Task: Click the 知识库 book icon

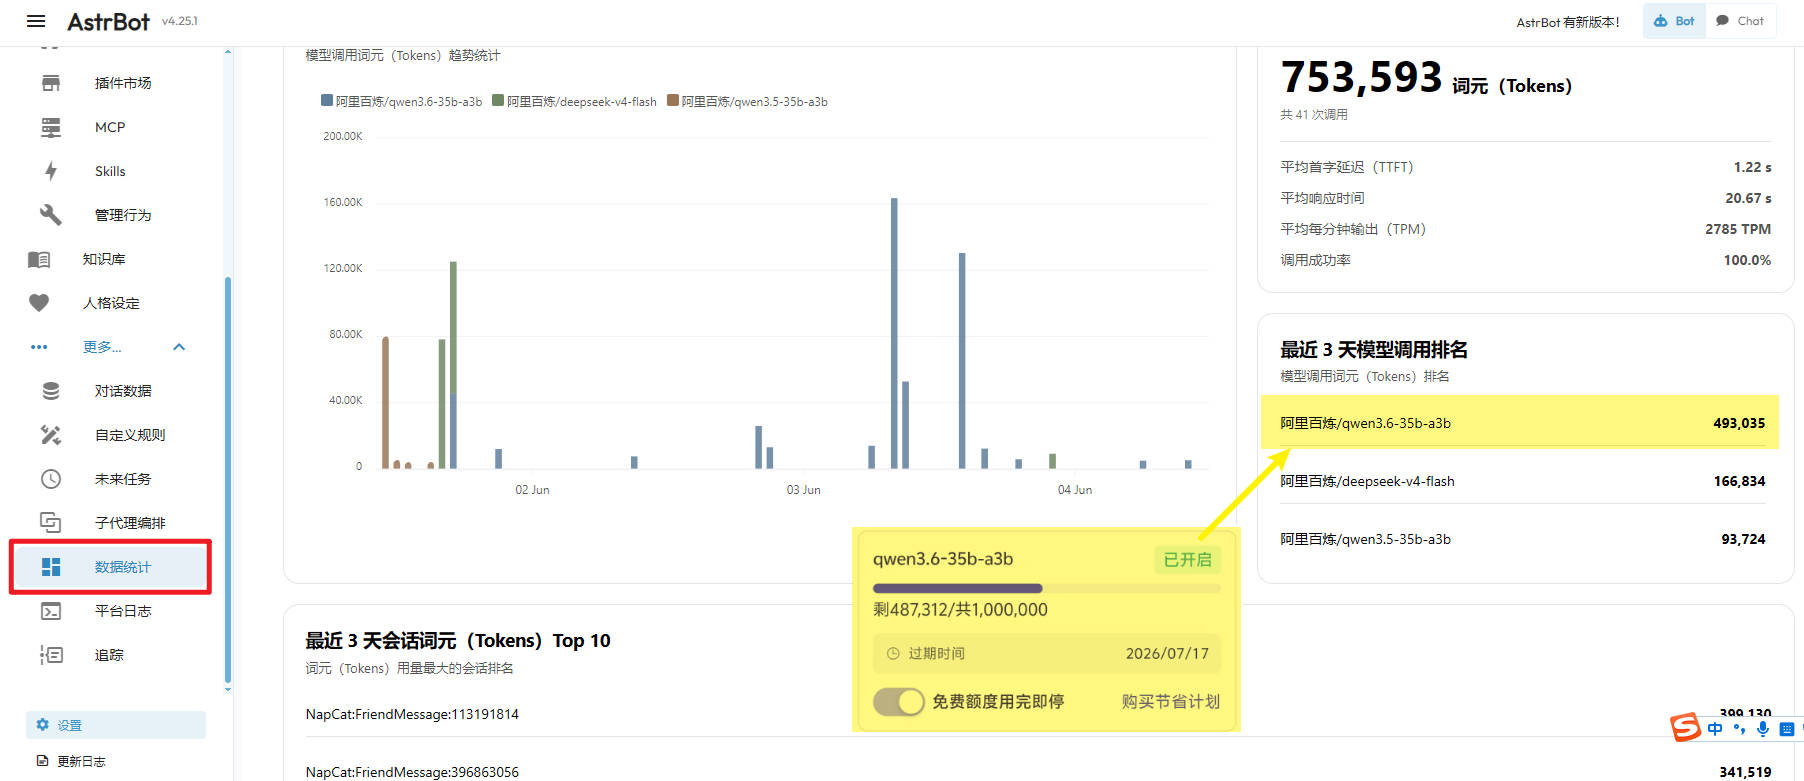Action: click(x=39, y=259)
